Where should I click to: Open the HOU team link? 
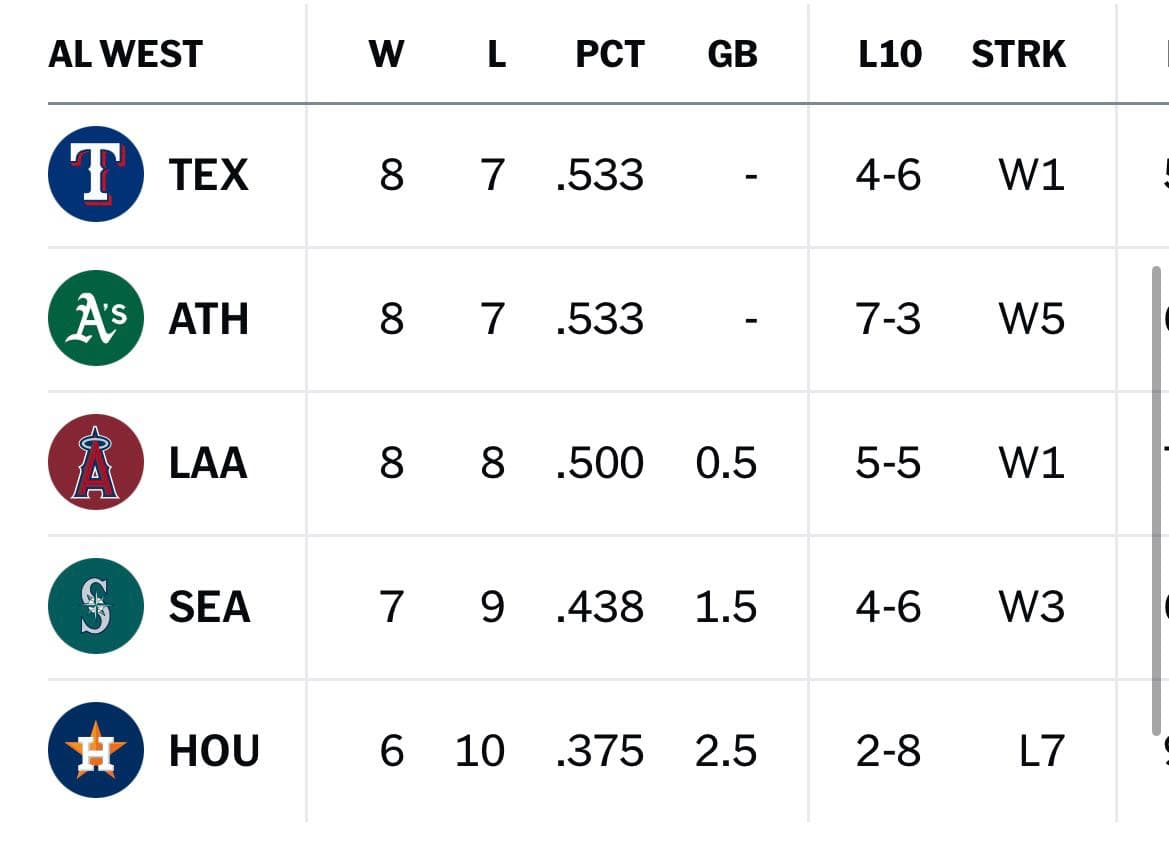[214, 751]
